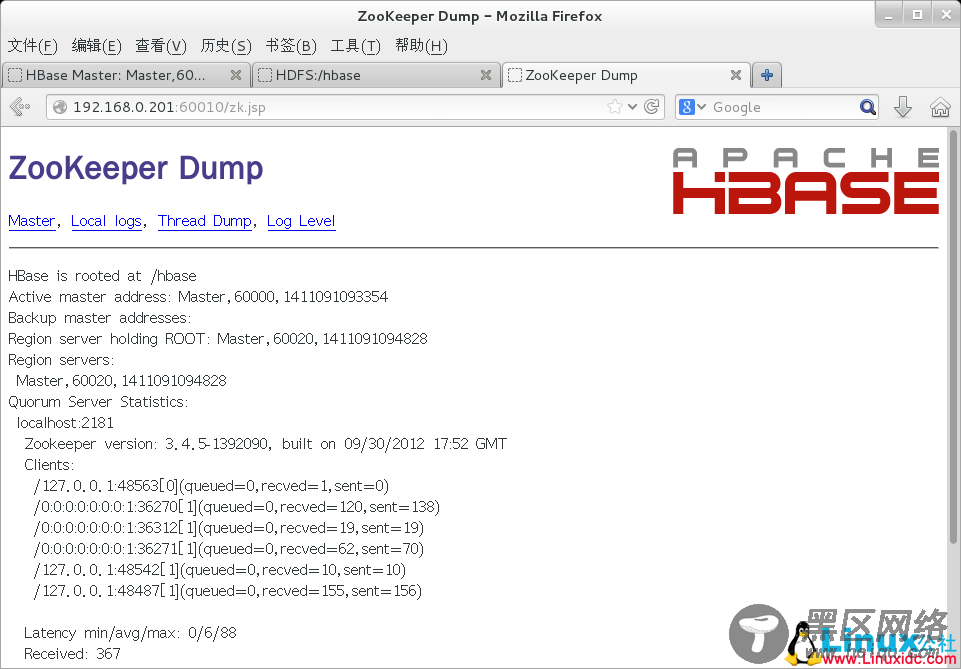The image size is (961, 669).
Task: Click the Latency min/avg/max line
Action: click(x=130, y=632)
